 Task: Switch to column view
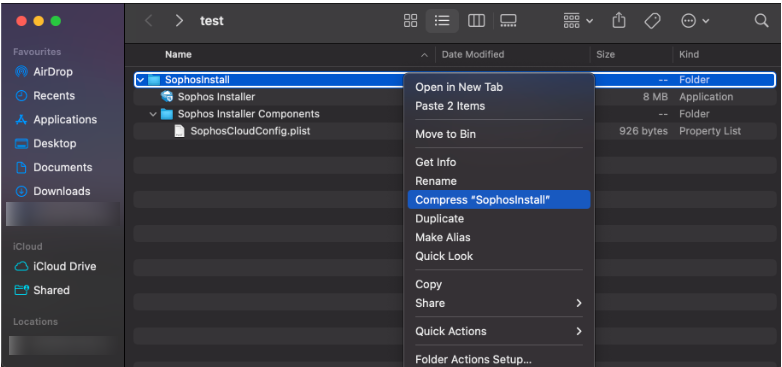476,20
